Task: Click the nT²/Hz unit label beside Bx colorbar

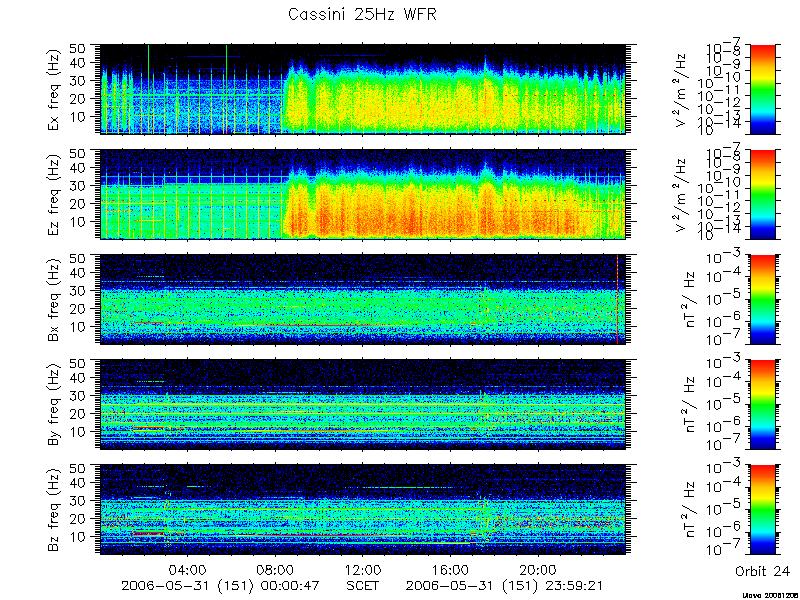Action: click(x=688, y=299)
